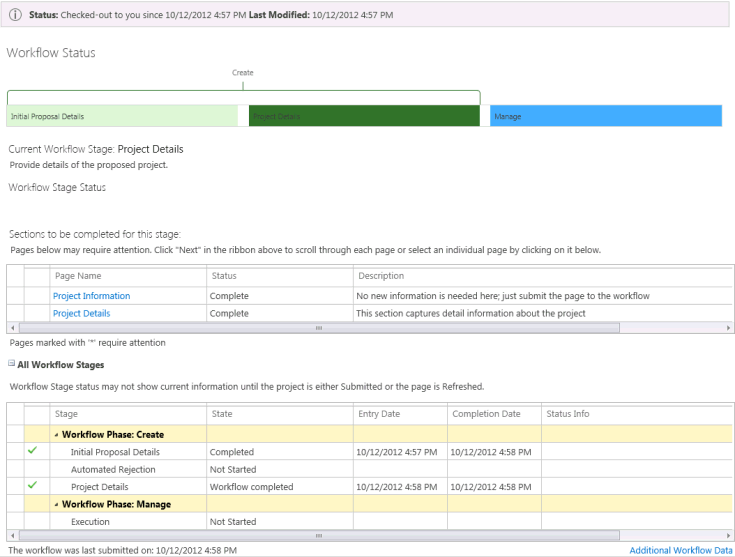Select the Initial Proposal Details stage bar
This screenshot has width=735, height=557.
point(122,116)
